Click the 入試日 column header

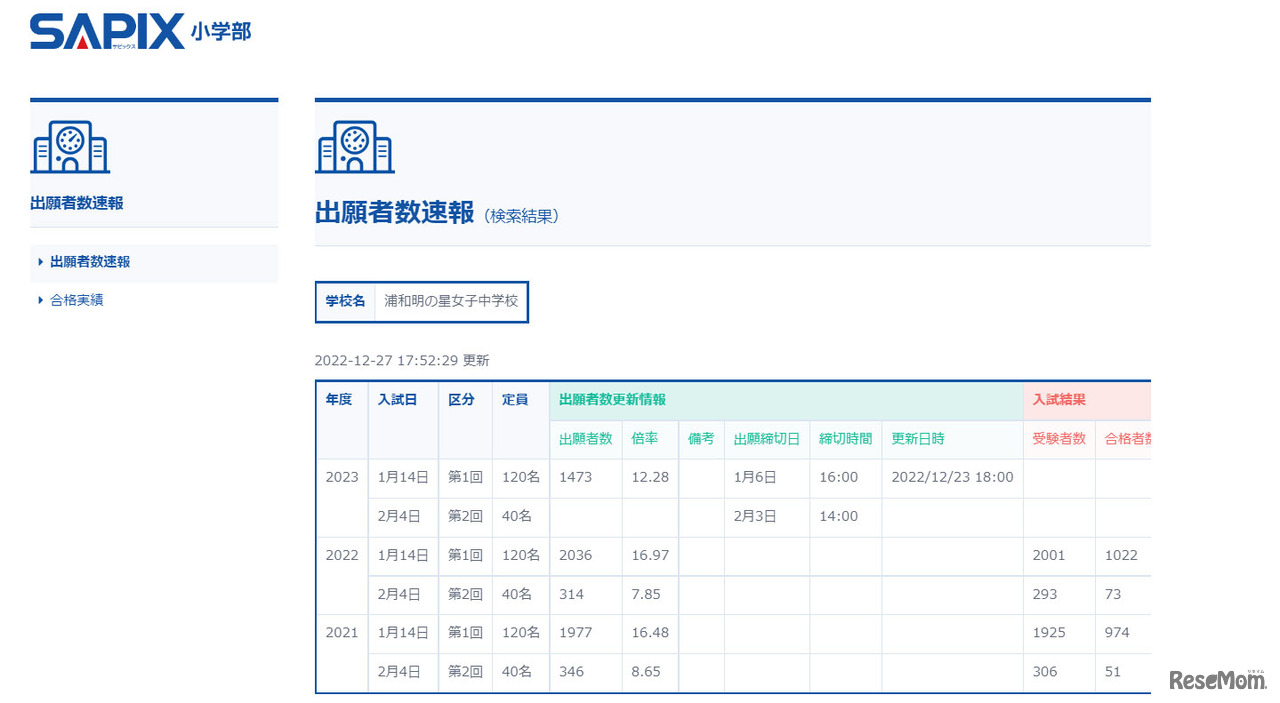397,400
